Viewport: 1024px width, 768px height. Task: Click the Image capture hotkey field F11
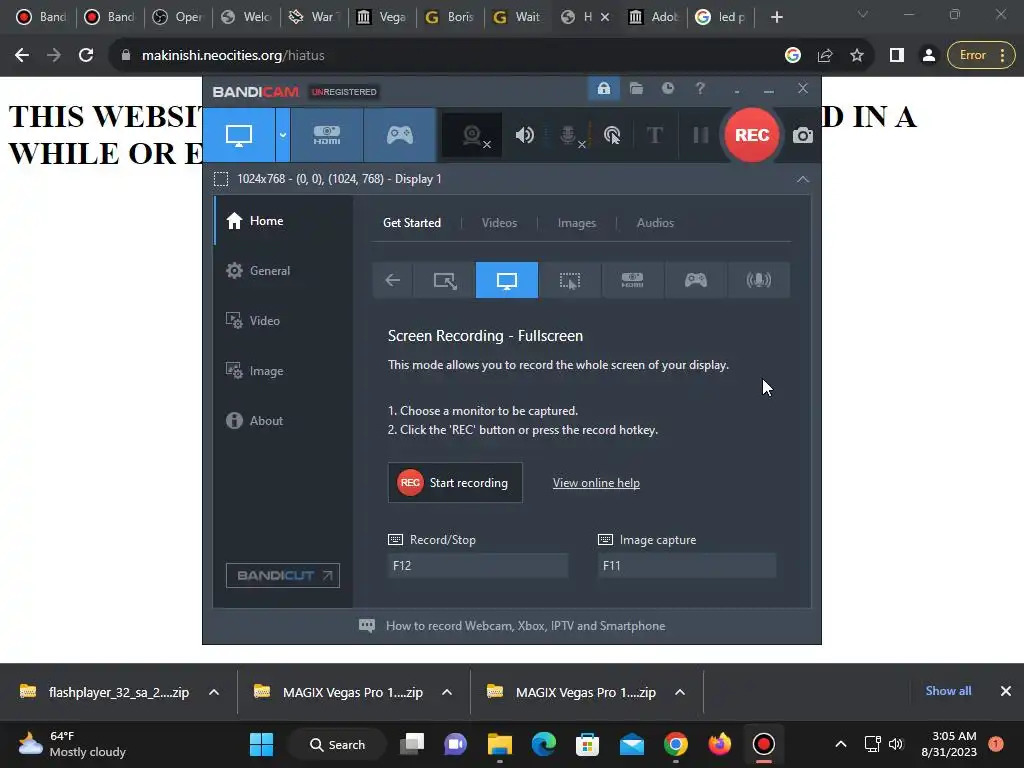(x=687, y=566)
